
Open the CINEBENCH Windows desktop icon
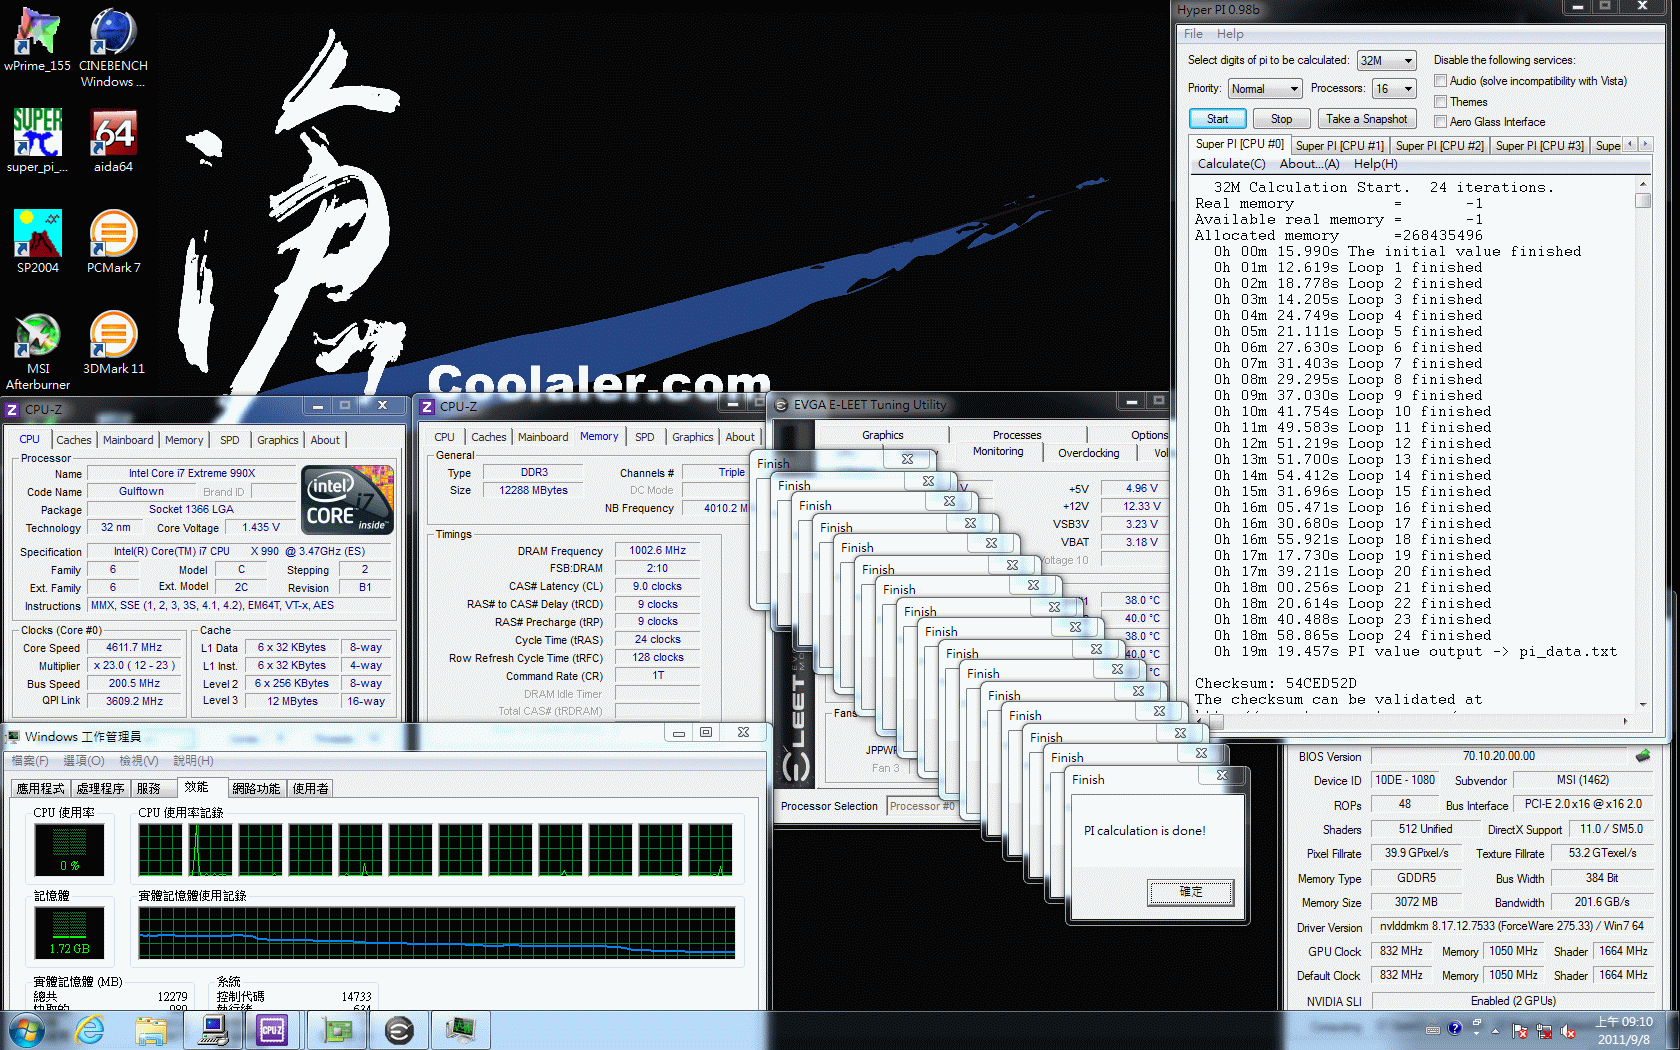coord(113,48)
